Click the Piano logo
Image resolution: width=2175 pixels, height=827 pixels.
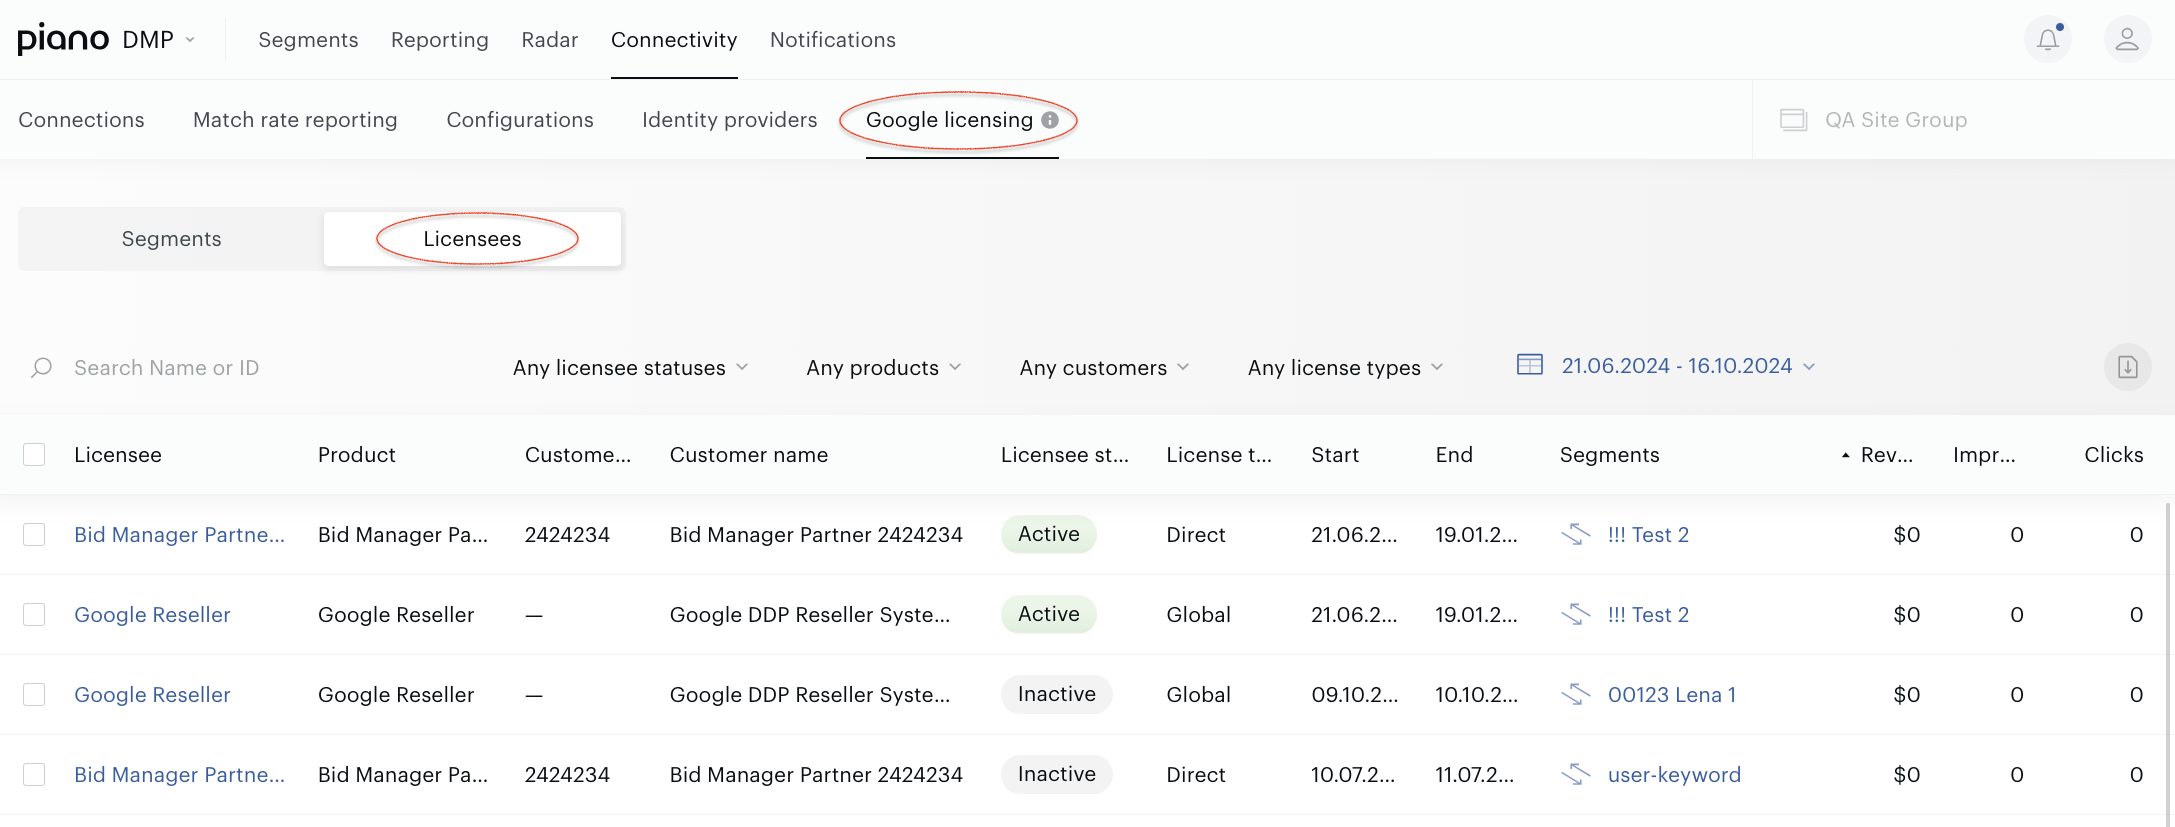(63, 39)
